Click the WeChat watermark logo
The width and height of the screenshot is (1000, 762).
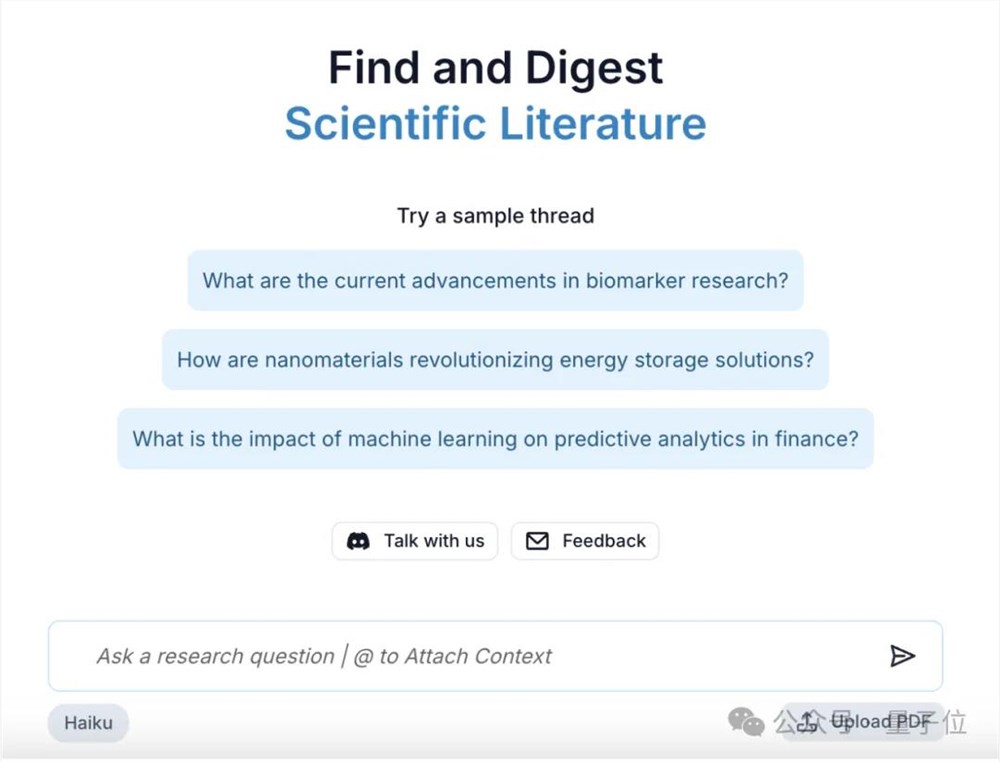(x=745, y=721)
